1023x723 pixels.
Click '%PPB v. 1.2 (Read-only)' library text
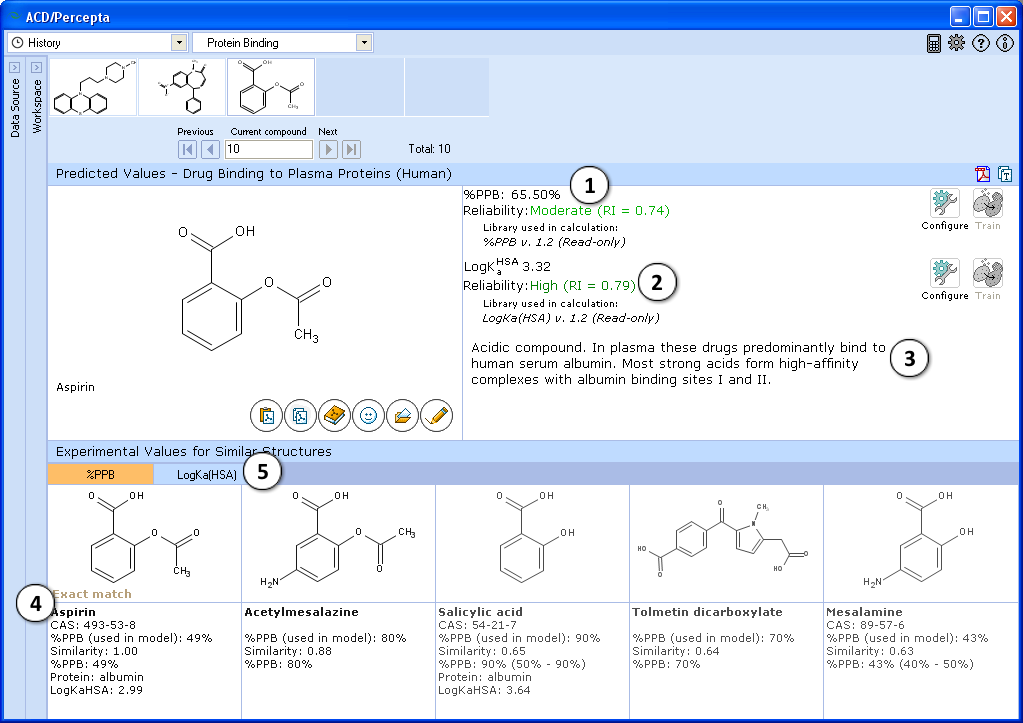[554, 242]
